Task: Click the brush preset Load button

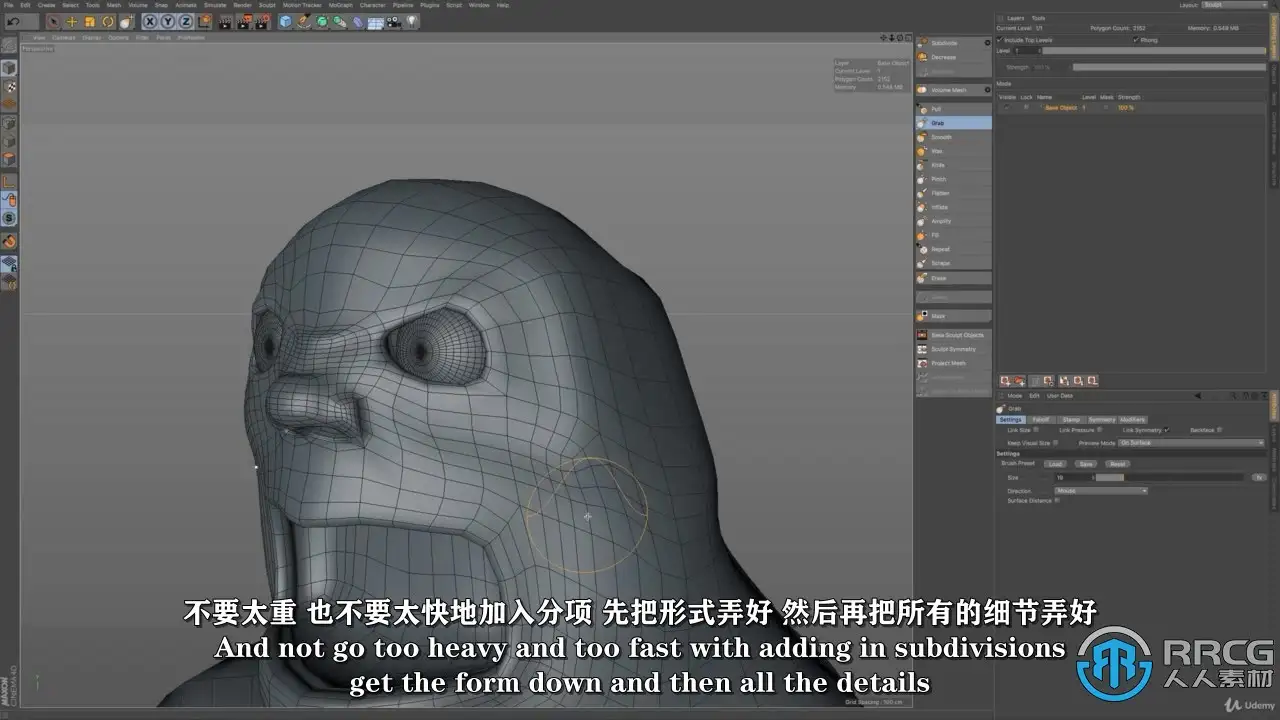Action: click(1055, 464)
